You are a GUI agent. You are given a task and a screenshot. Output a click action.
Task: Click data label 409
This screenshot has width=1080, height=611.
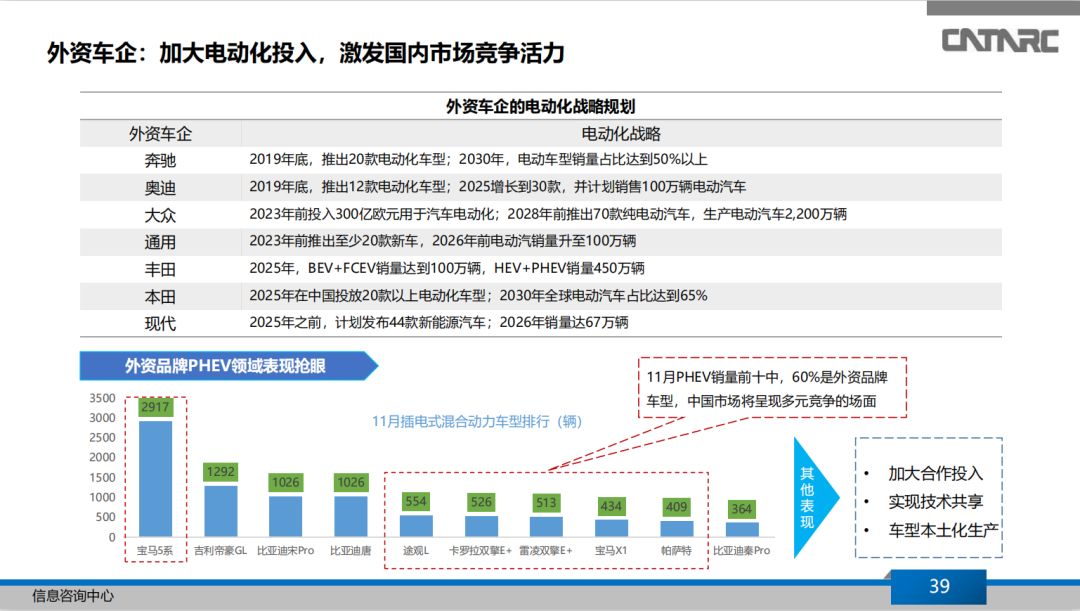click(x=676, y=507)
